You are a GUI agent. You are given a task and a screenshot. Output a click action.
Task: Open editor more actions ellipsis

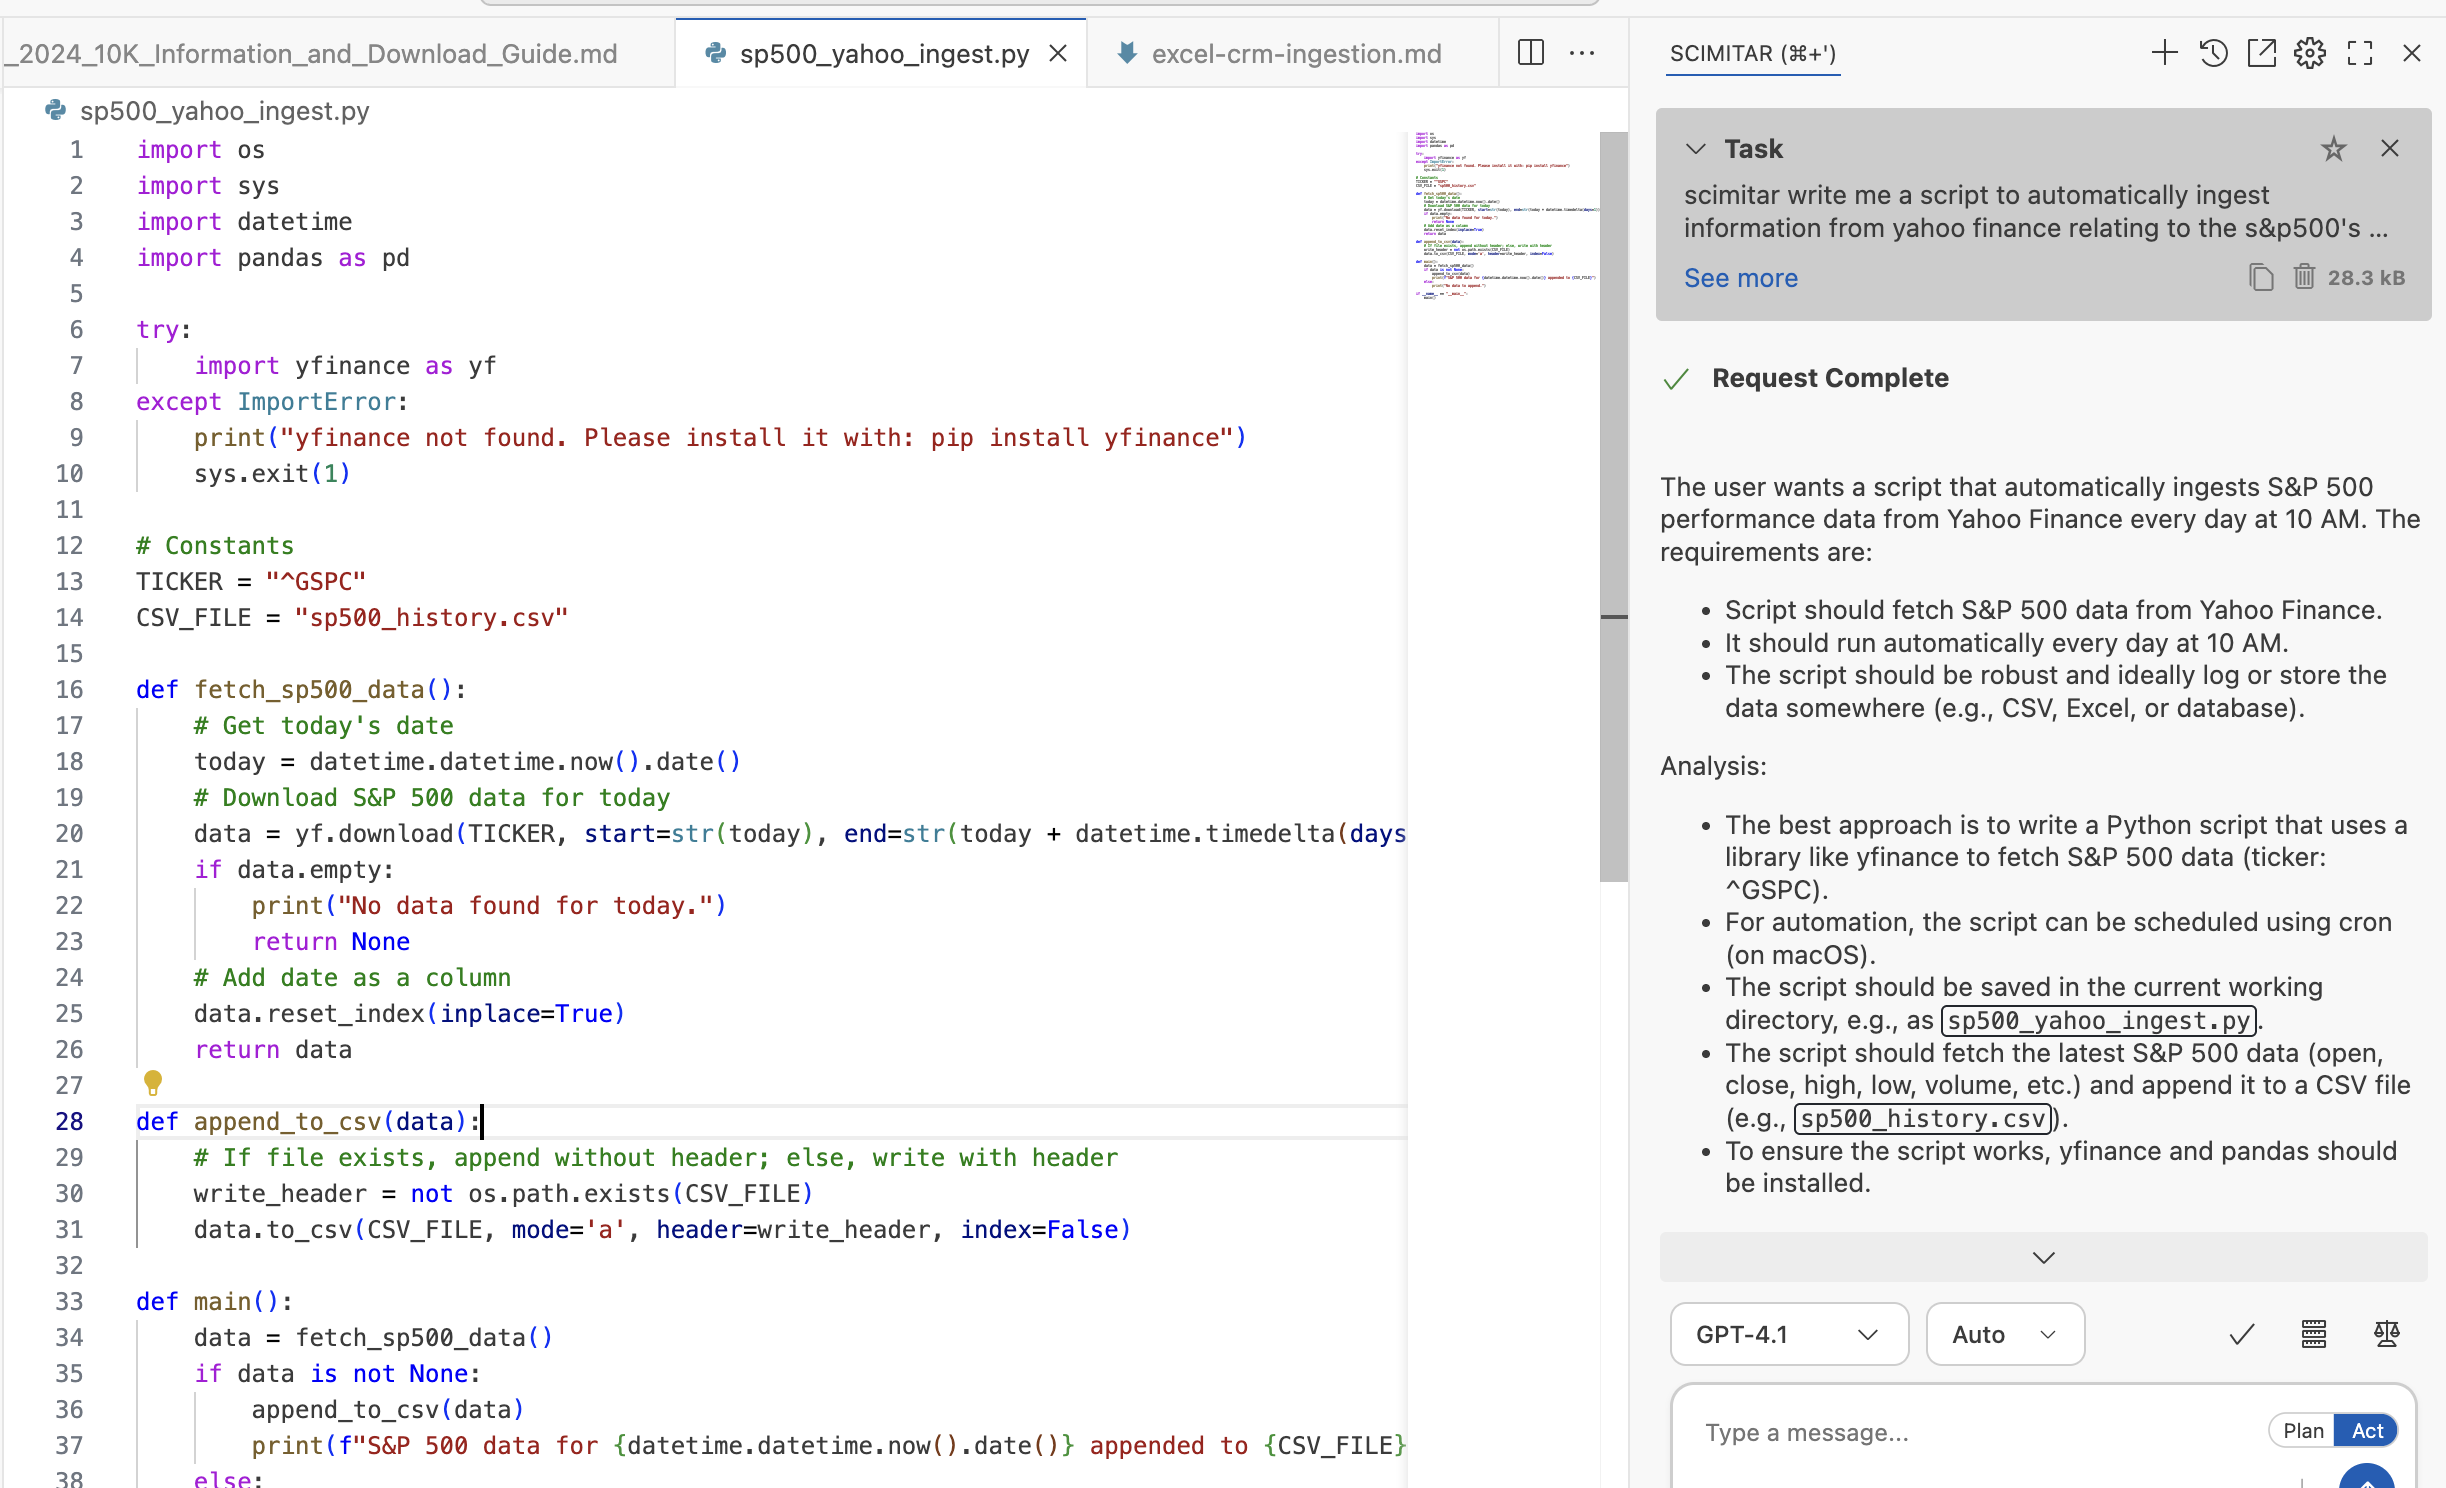(x=1582, y=53)
